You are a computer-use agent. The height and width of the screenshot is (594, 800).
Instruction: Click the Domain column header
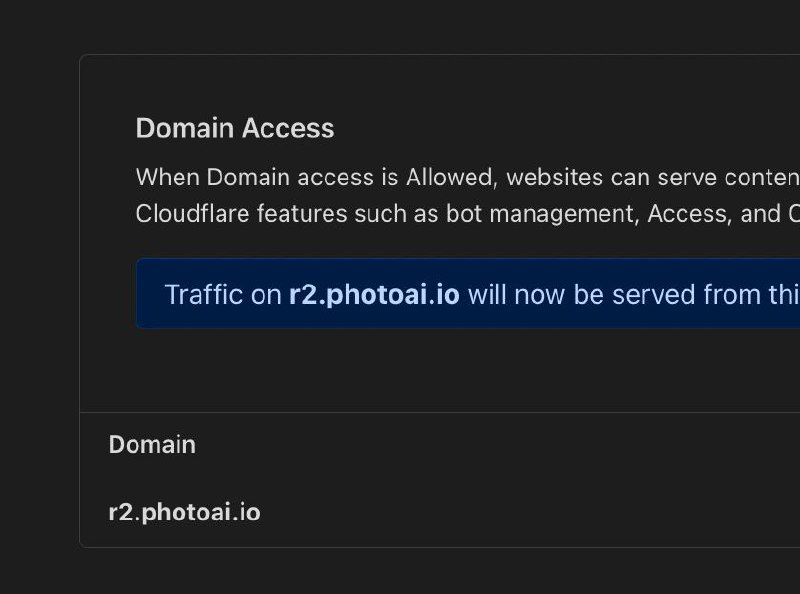152,445
